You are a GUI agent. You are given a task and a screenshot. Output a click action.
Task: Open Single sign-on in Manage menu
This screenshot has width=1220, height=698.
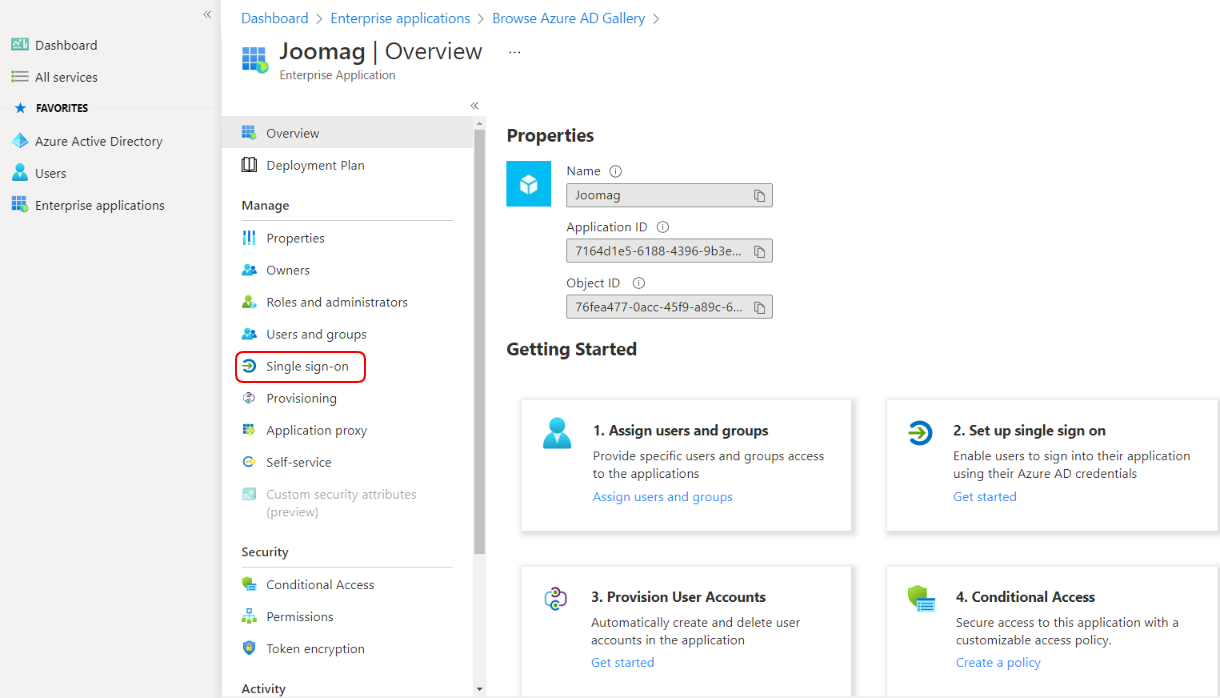pyautogui.click(x=307, y=367)
